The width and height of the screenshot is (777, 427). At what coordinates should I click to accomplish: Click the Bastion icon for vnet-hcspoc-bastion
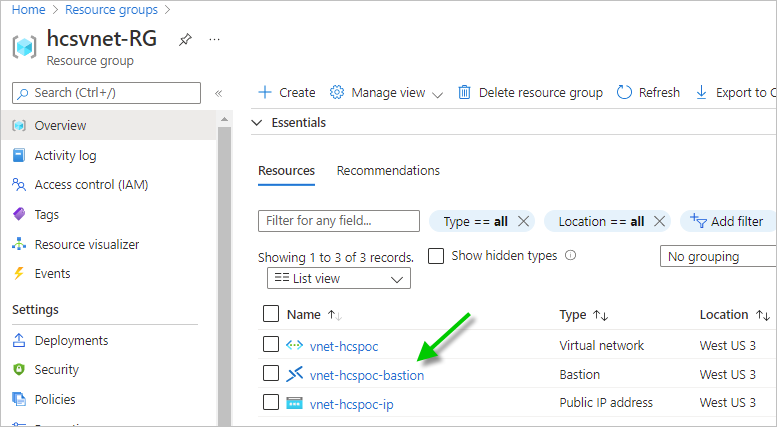pos(294,374)
